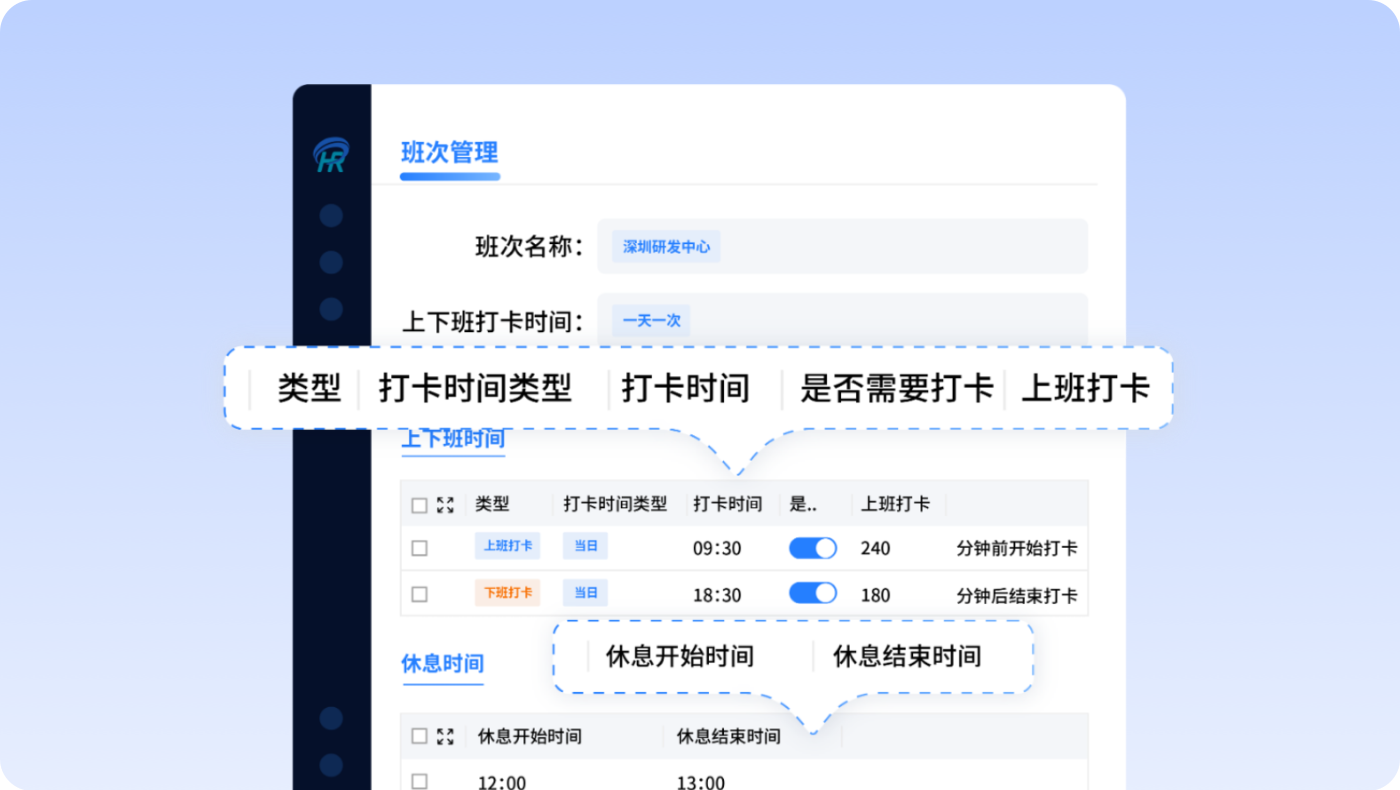Open the 上下班打卡时间 selection field
The height and width of the screenshot is (790, 1400).
841,320
